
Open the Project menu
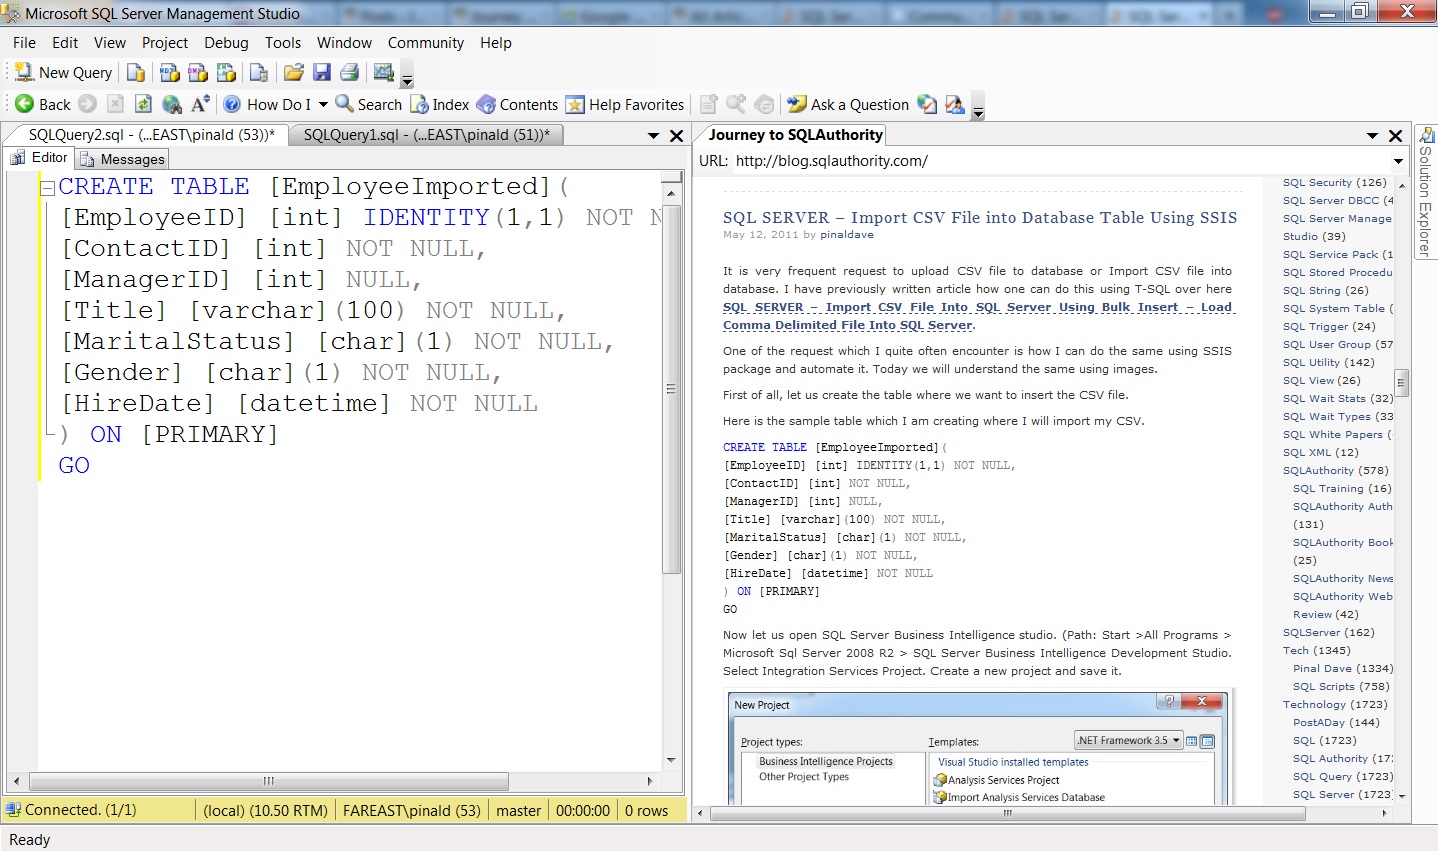[165, 43]
